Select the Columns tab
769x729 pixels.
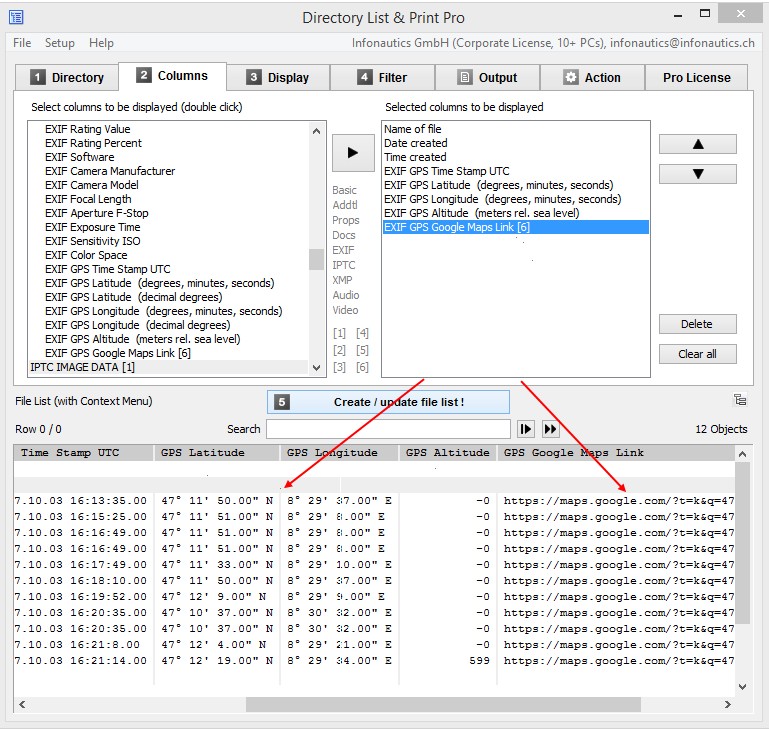click(173, 76)
